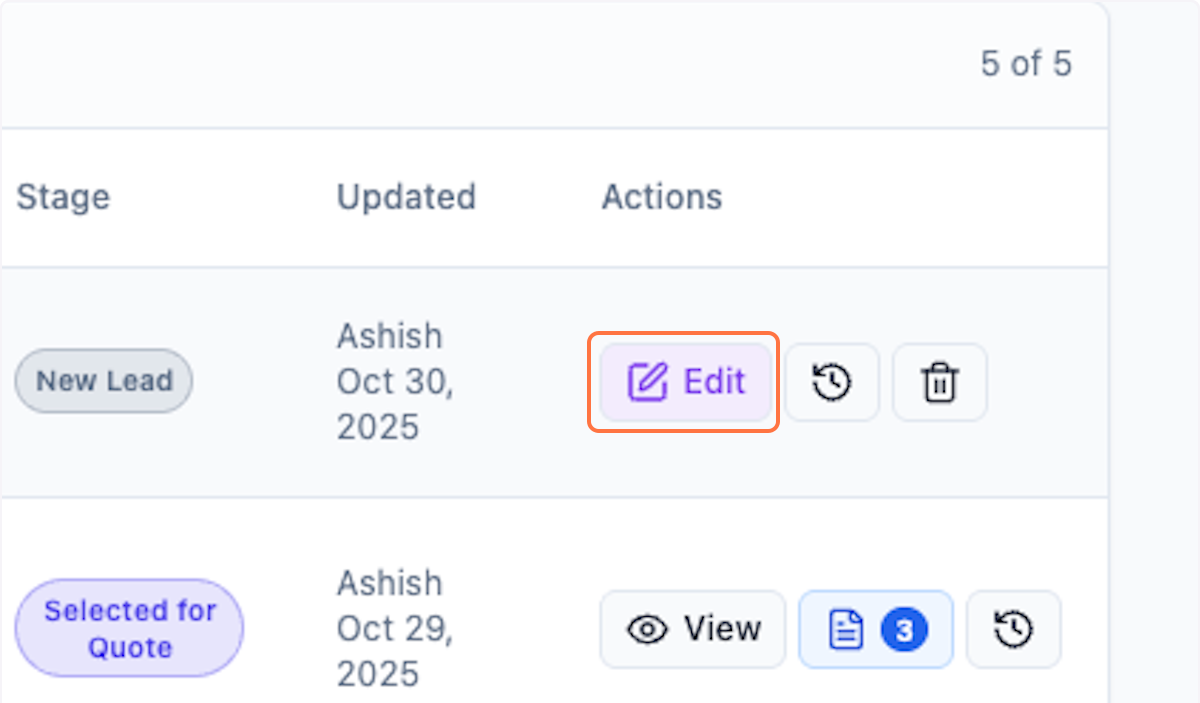The height and width of the screenshot is (703, 1200).
Task: Sort by the Stage column header
Action: pyautogui.click(x=62, y=197)
